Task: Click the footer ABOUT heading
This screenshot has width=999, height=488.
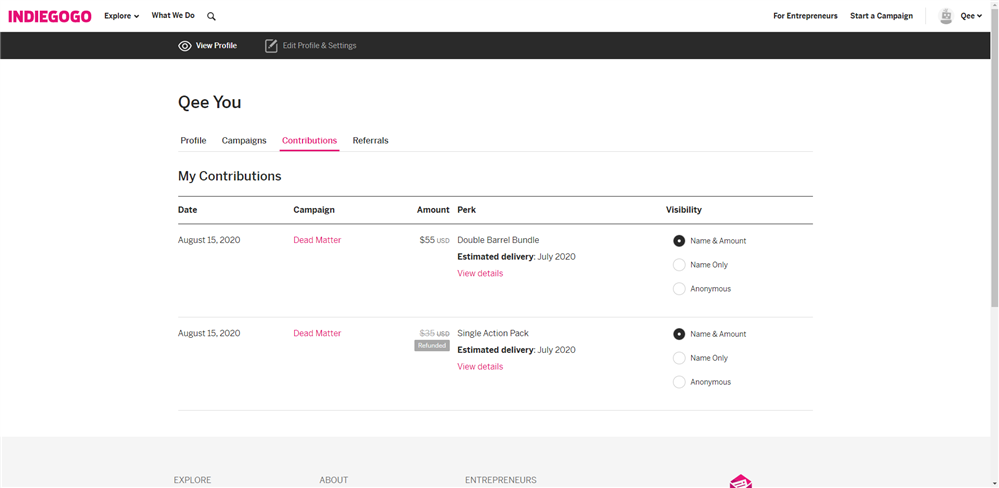Action: tap(334, 480)
